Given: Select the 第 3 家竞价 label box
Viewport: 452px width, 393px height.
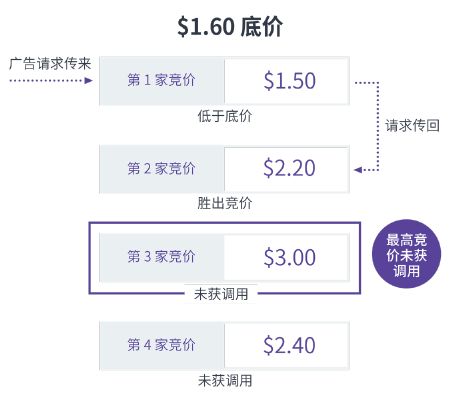Looking at the screenshot, I should tap(162, 257).
